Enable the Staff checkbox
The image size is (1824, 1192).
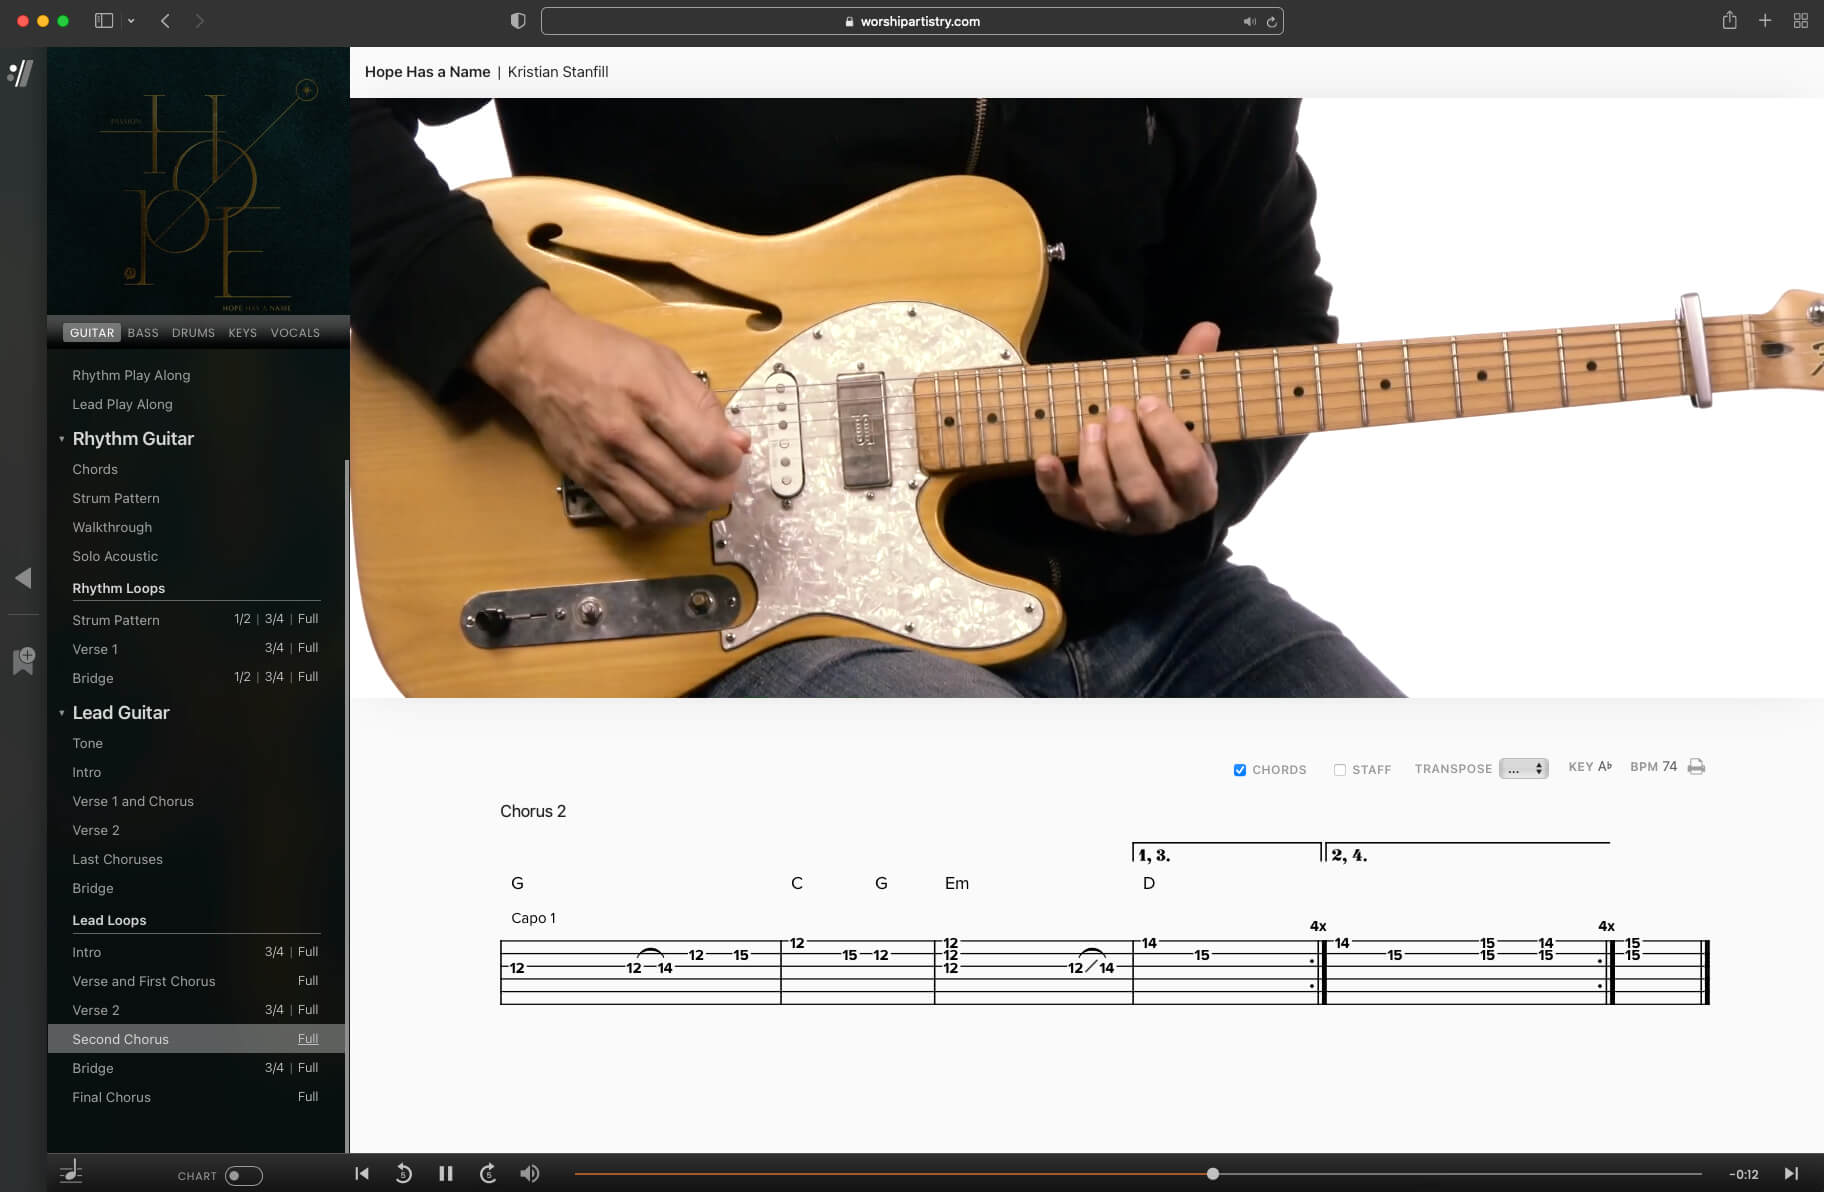pos(1340,770)
